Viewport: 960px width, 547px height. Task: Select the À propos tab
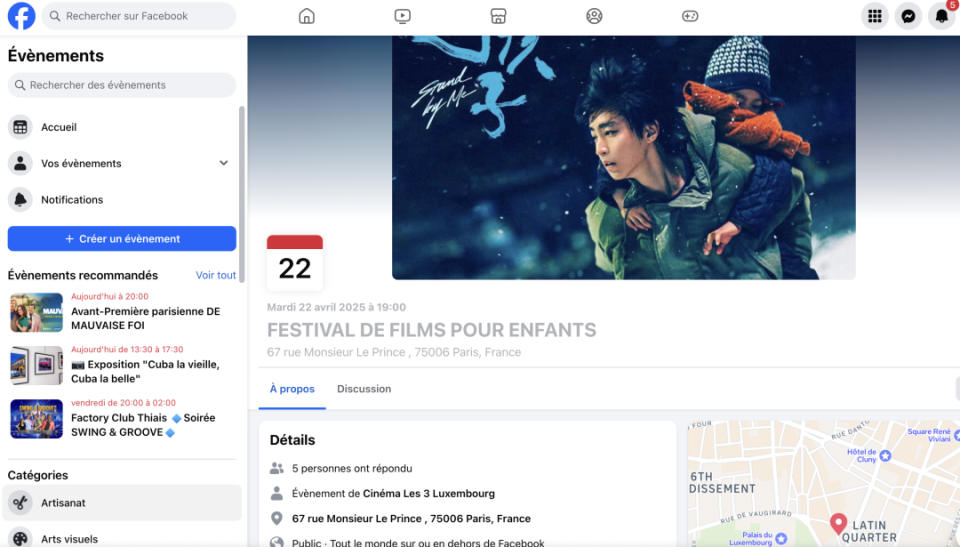[x=292, y=389]
